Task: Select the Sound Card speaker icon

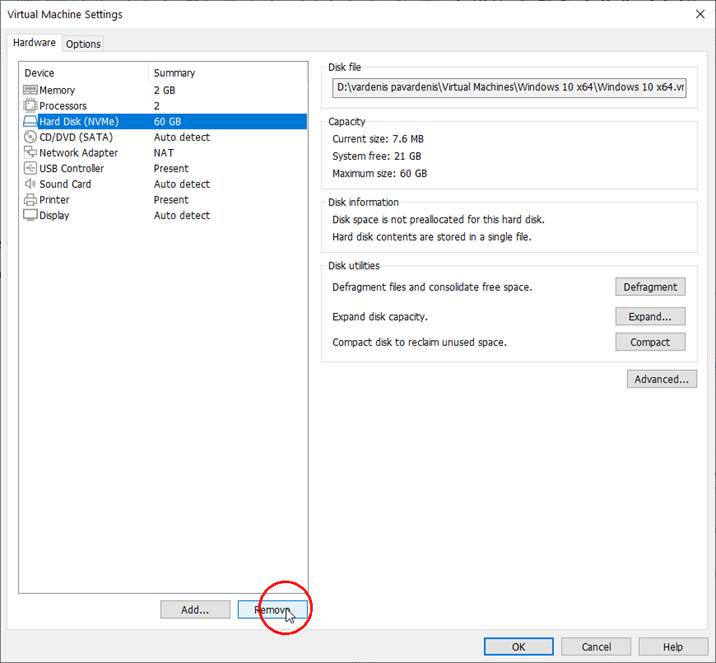Action: pos(30,184)
